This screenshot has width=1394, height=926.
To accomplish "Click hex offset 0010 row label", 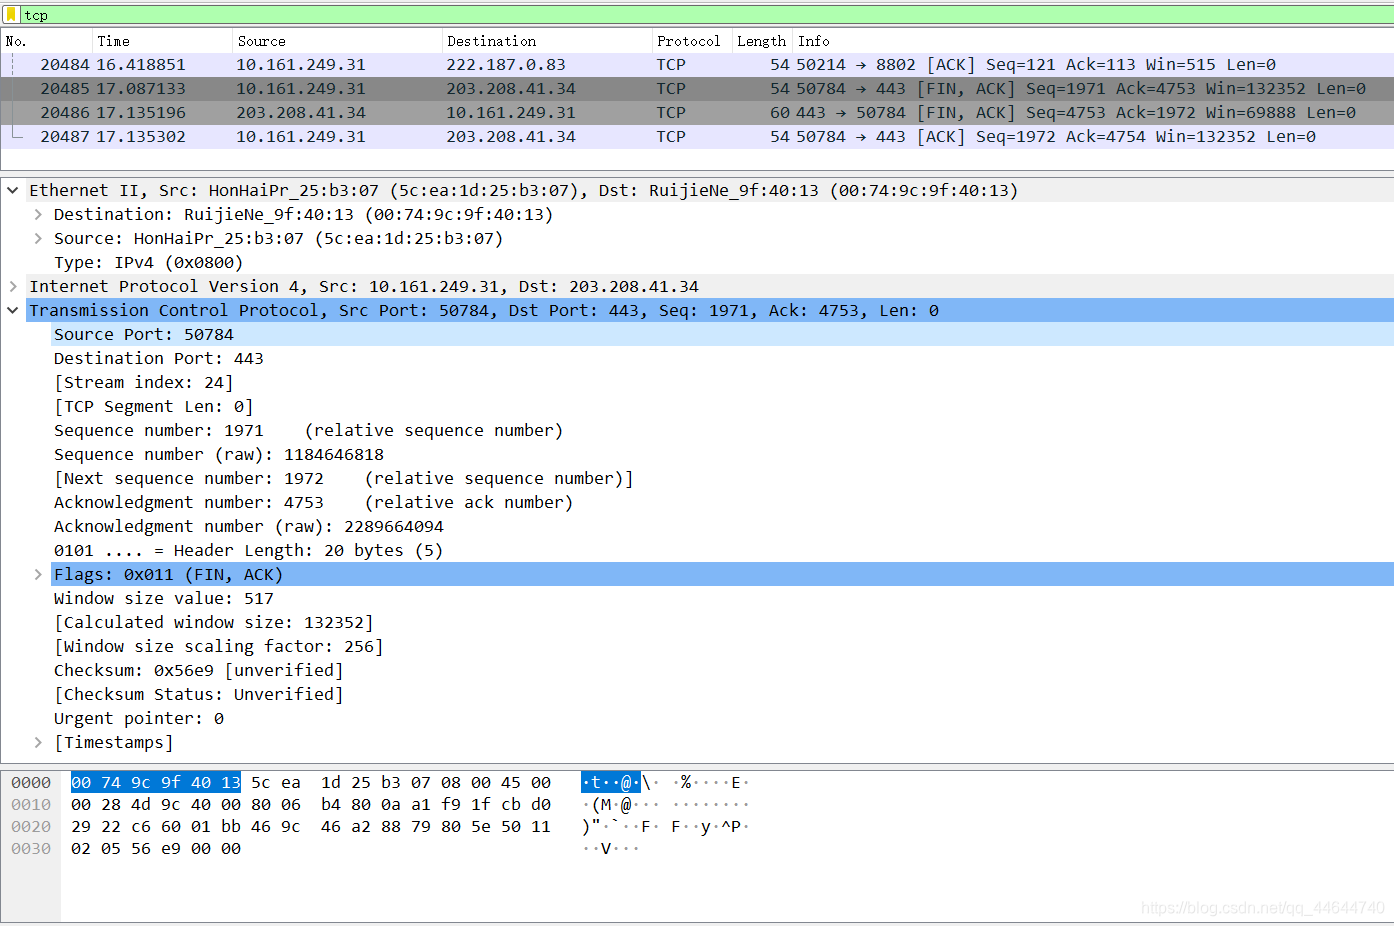I will coord(31,804).
